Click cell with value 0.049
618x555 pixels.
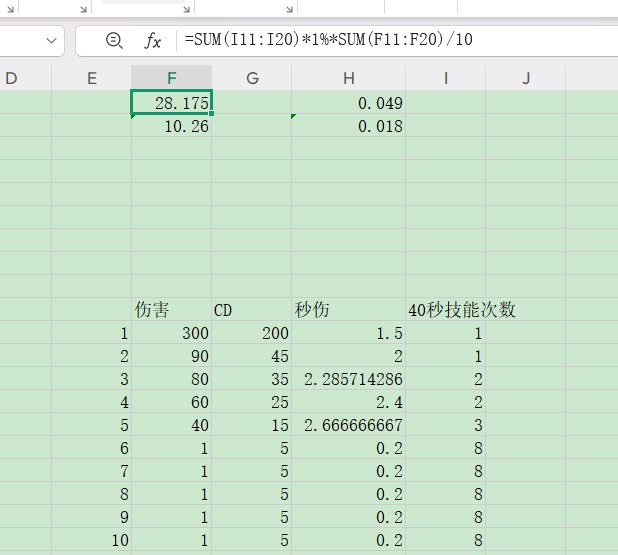pos(348,103)
